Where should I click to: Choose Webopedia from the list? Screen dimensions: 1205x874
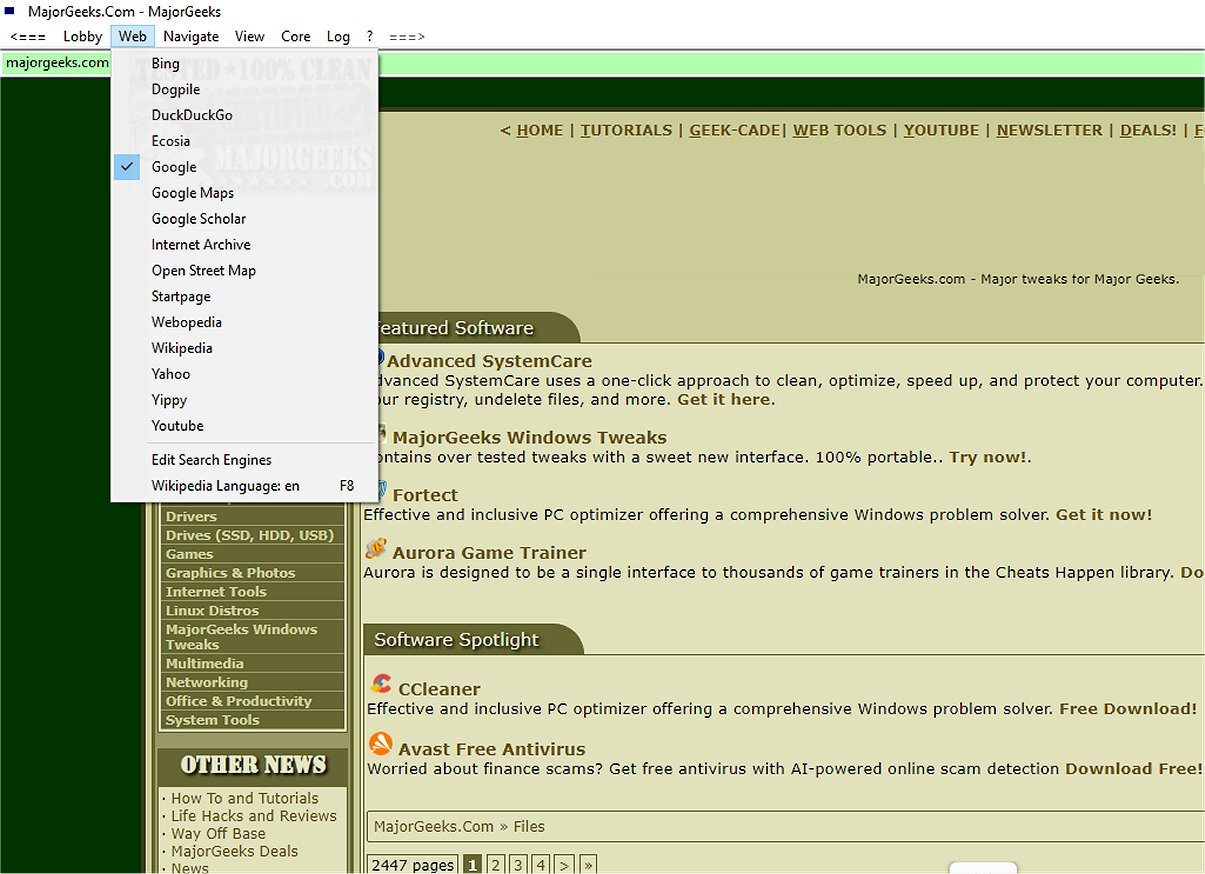[245, 323]
